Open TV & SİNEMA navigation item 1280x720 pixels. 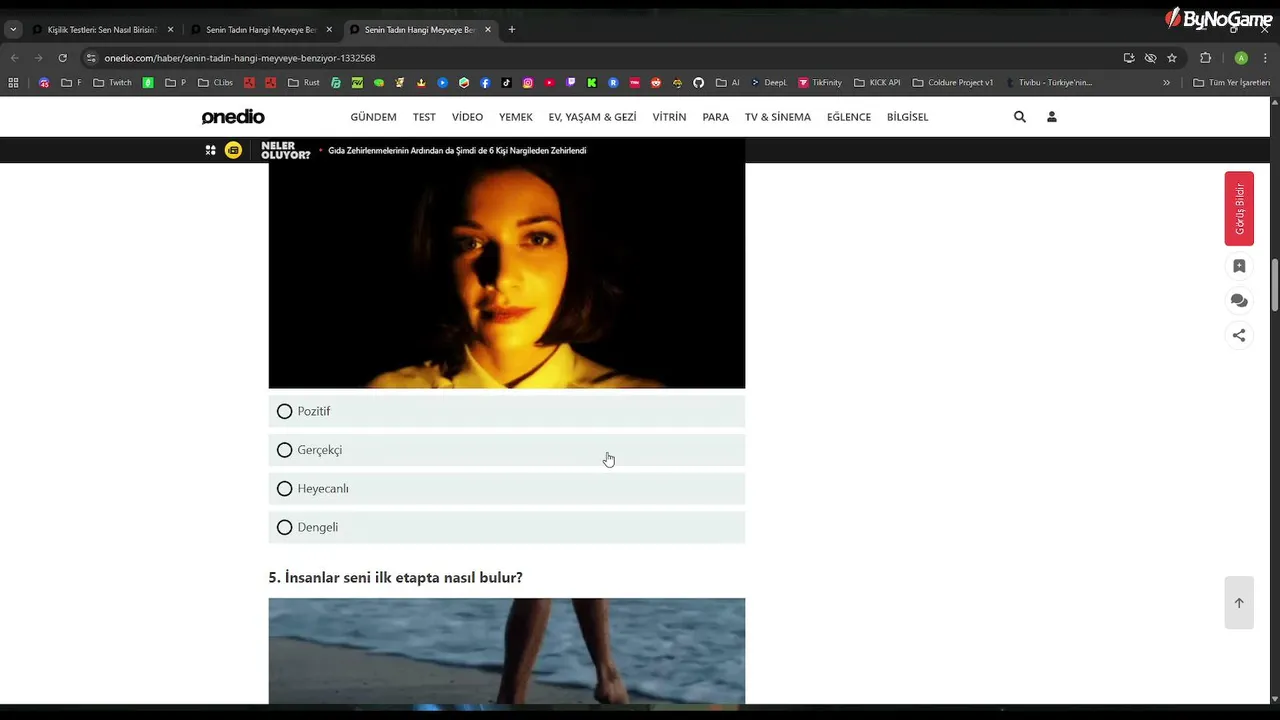click(778, 117)
